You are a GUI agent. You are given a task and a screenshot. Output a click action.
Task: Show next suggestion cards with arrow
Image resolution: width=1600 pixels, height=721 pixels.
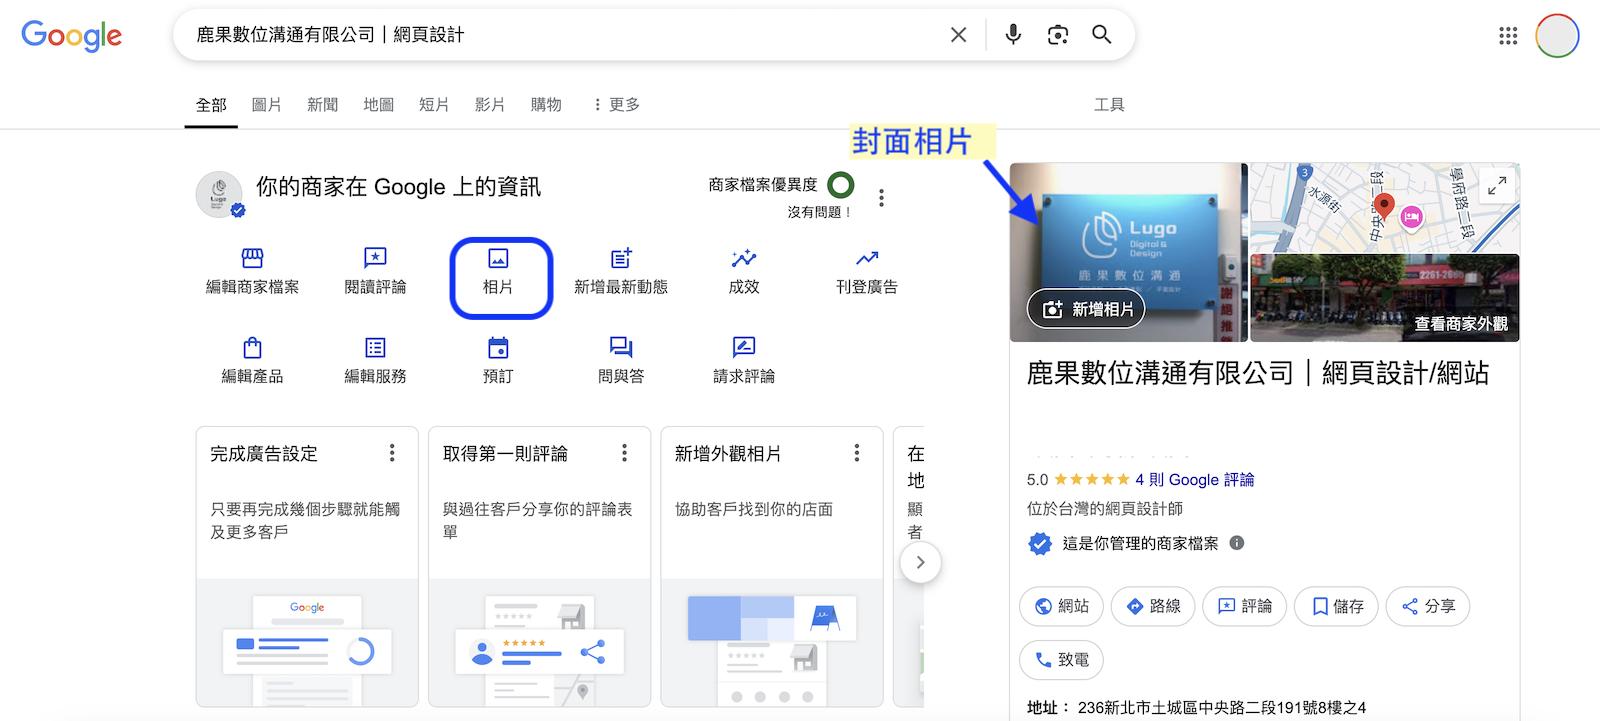(920, 562)
